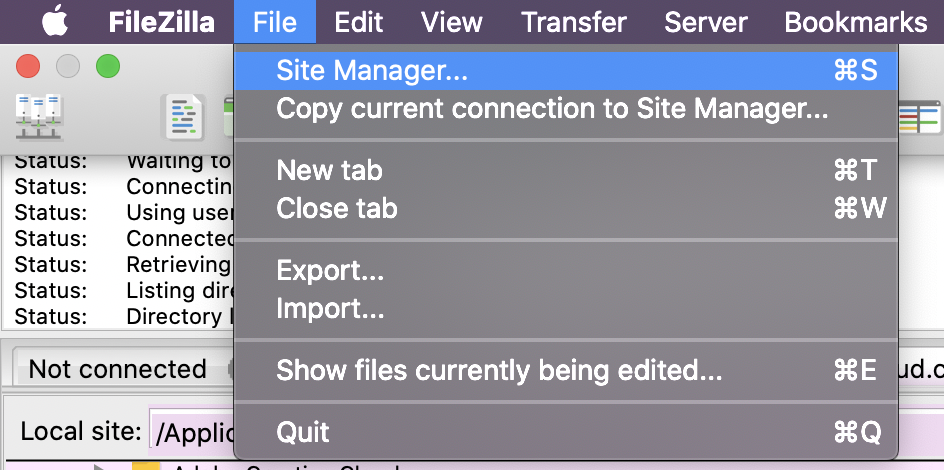944x470 pixels.
Task: Open the Edit menu
Action: click(x=359, y=22)
